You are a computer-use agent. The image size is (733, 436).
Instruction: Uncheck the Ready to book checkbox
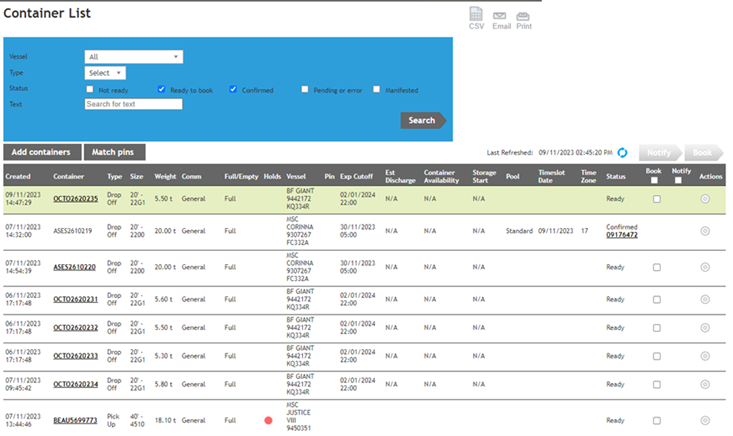tap(161, 89)
